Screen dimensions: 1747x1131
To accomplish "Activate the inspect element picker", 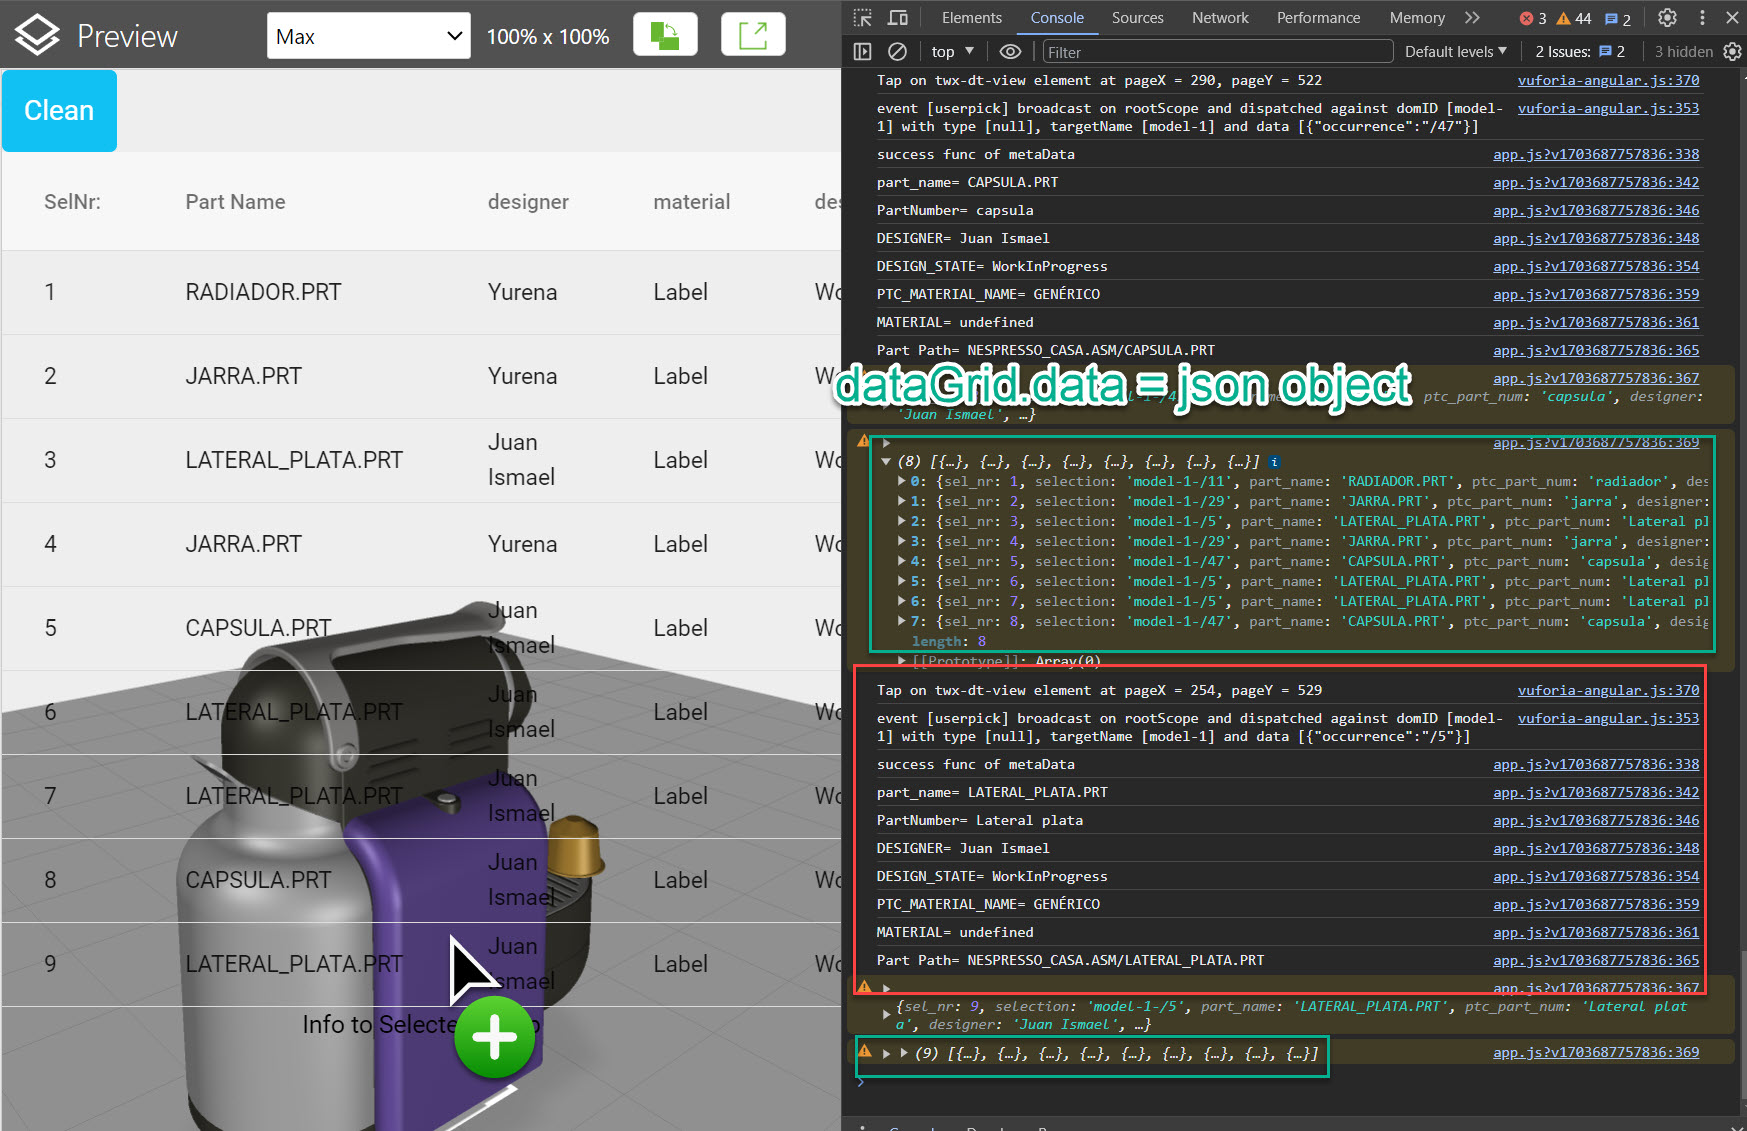I will coord(862,18).
